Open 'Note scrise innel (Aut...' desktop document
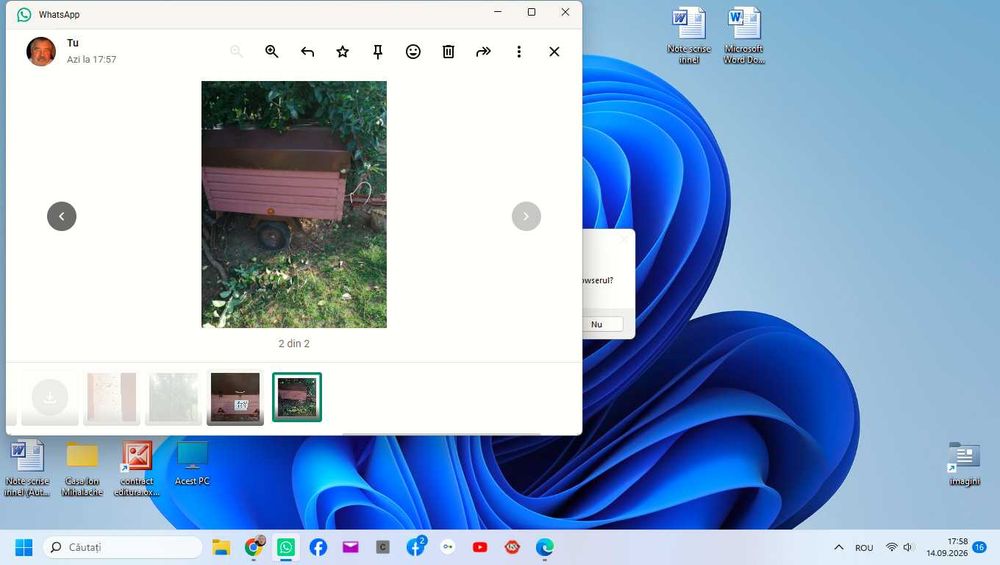 [27, 468]
